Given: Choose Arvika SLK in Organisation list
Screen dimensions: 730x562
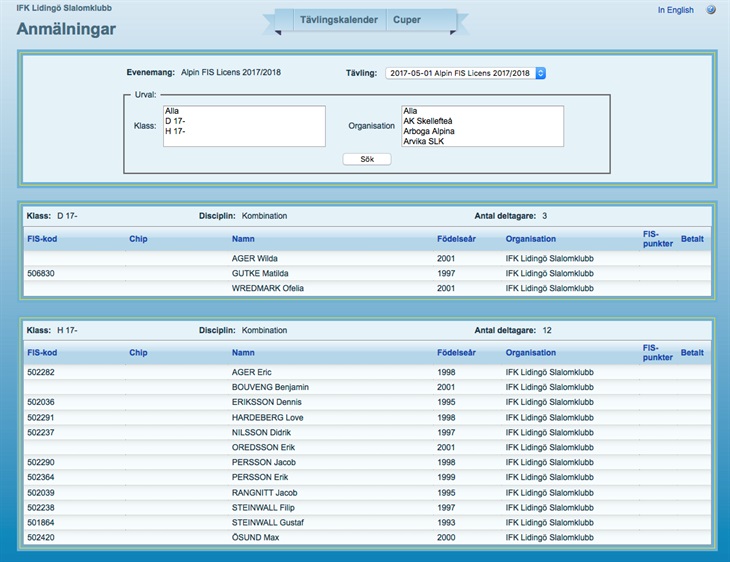Looking at the screenshot, I should 482,141.
